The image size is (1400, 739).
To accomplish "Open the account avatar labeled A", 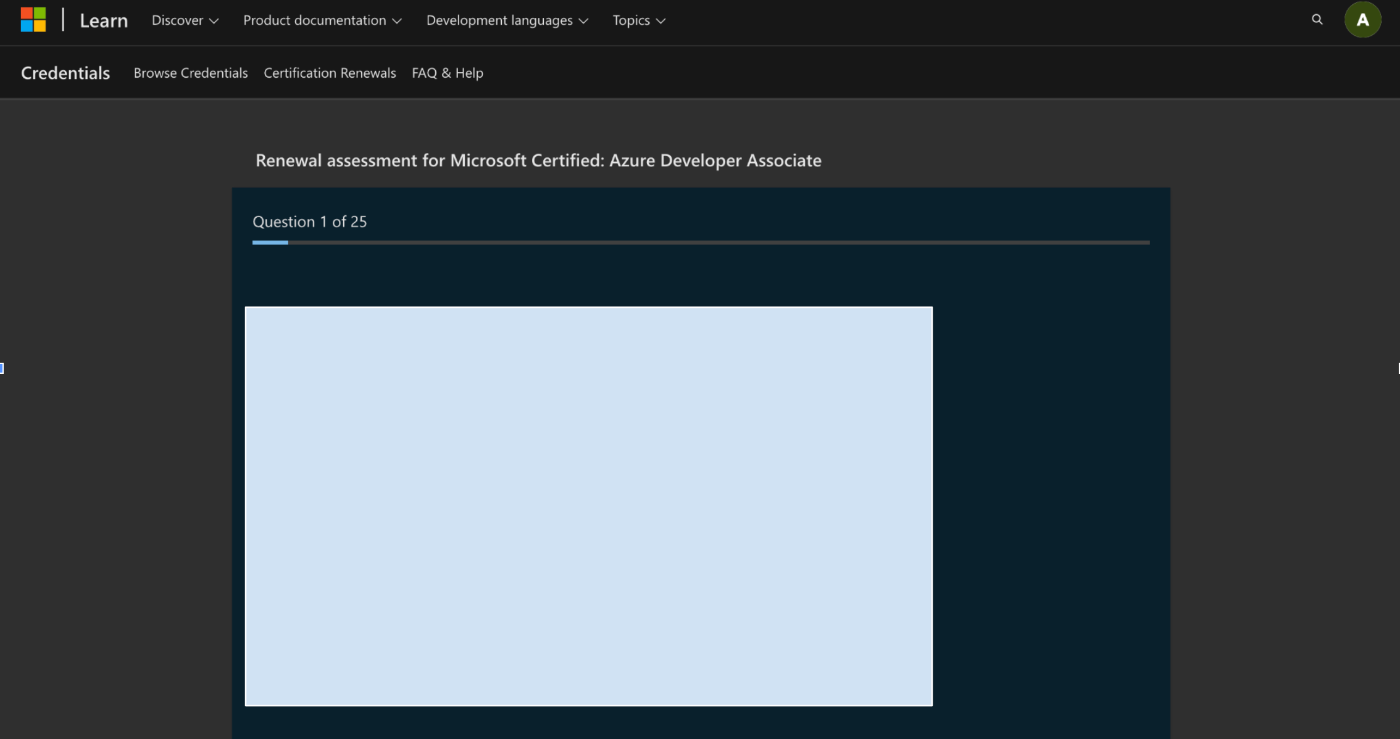I will click(x=1362, y=20).
